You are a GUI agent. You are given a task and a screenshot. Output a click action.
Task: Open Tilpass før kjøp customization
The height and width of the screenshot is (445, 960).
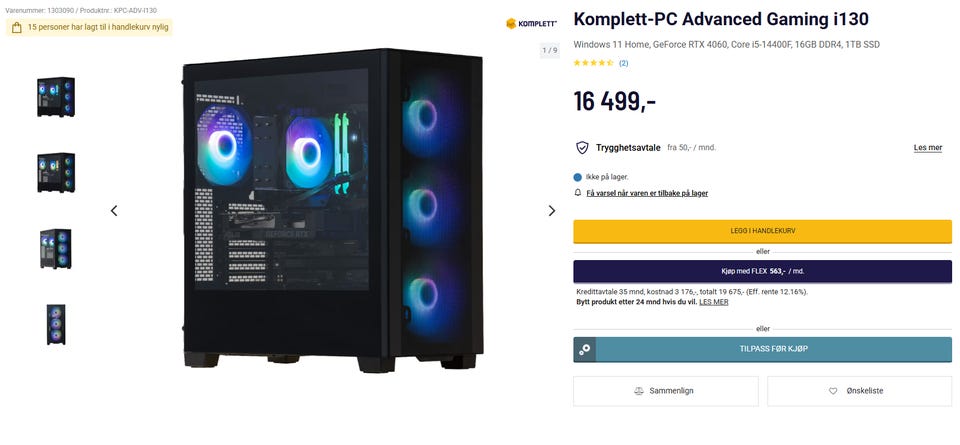[x=762, y=350]
